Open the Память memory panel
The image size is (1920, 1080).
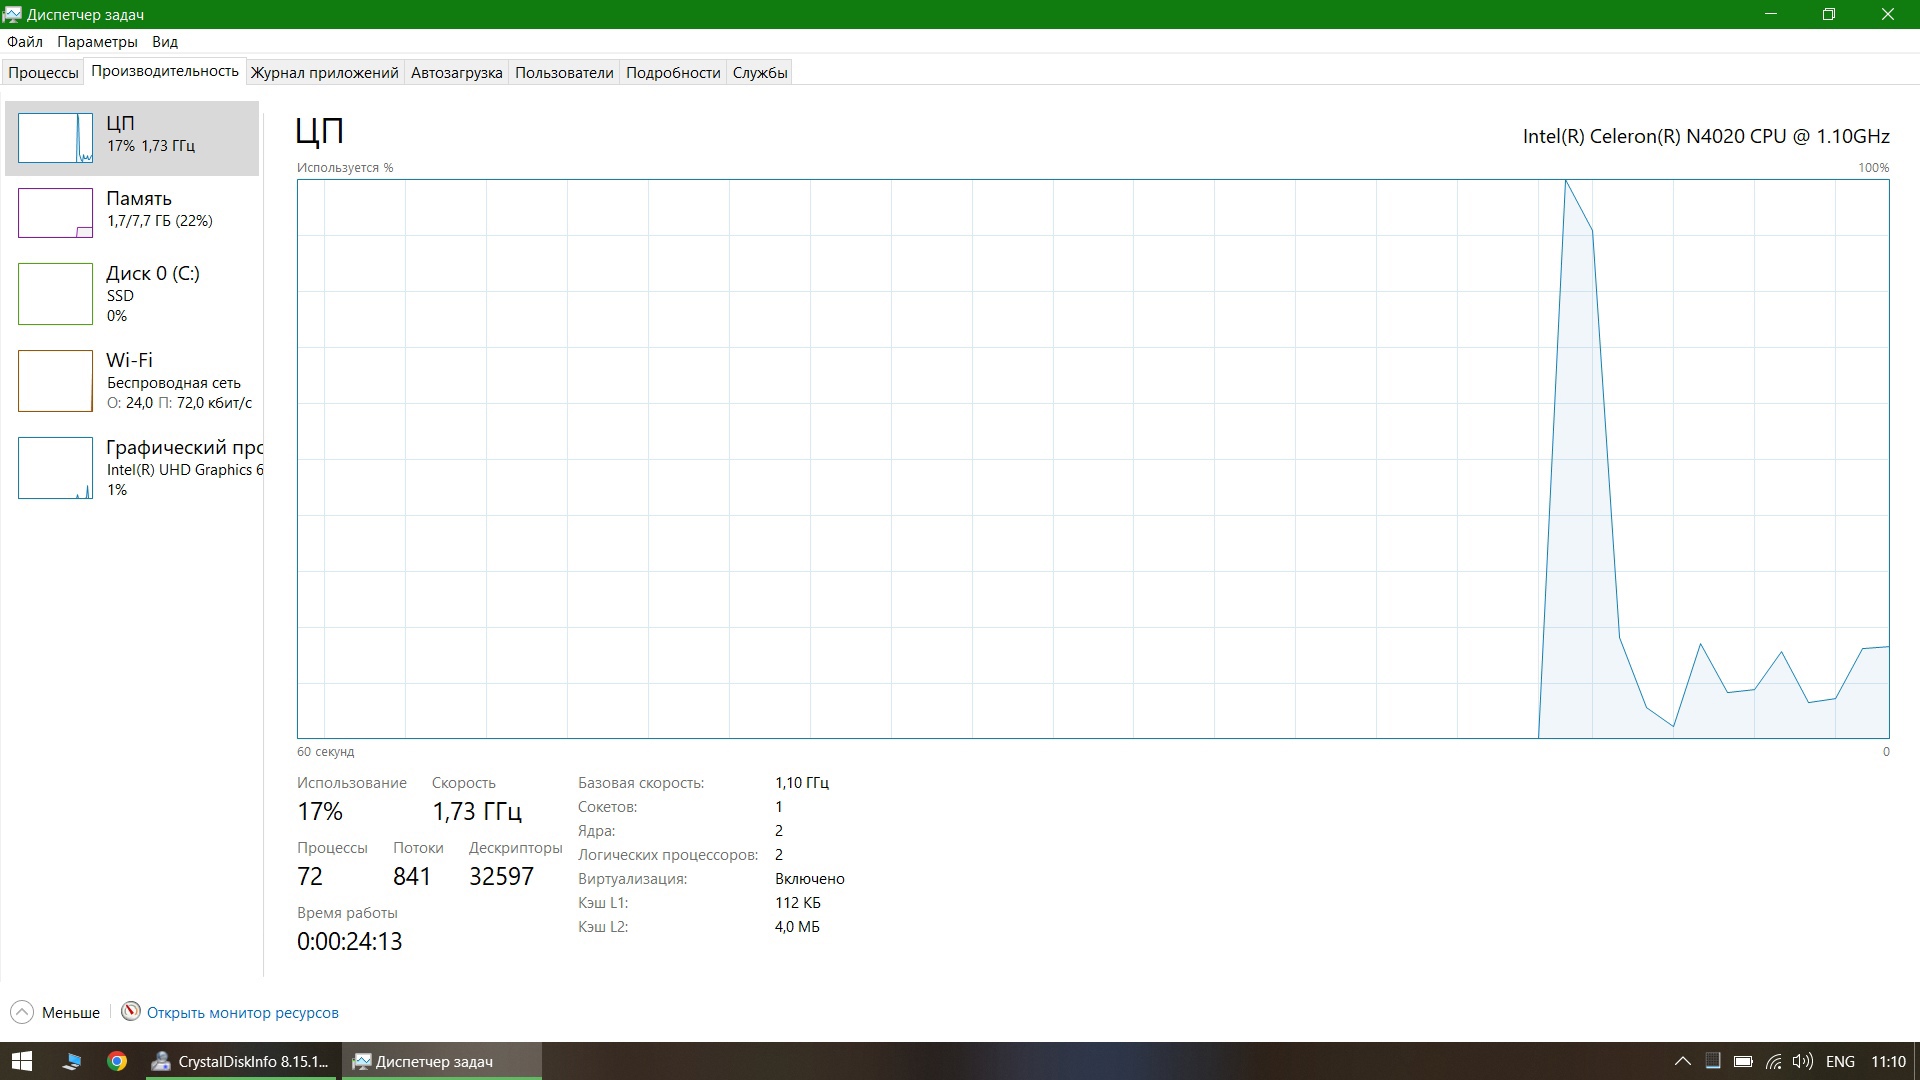[139, 208]
